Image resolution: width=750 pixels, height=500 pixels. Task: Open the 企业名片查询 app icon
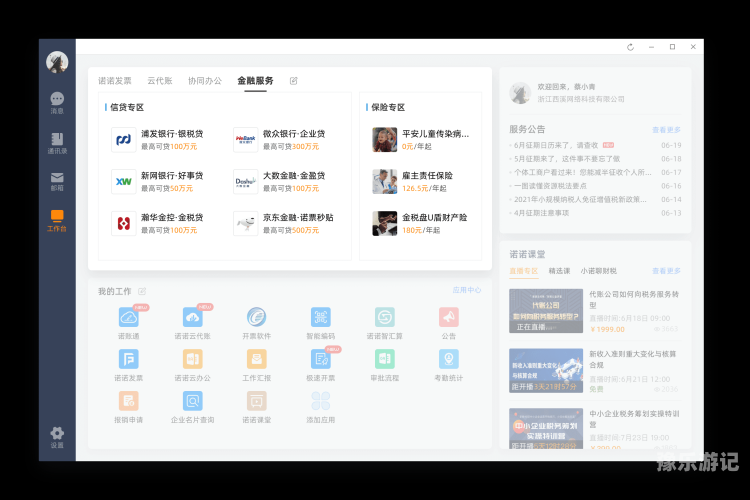(x=192, y=401)
